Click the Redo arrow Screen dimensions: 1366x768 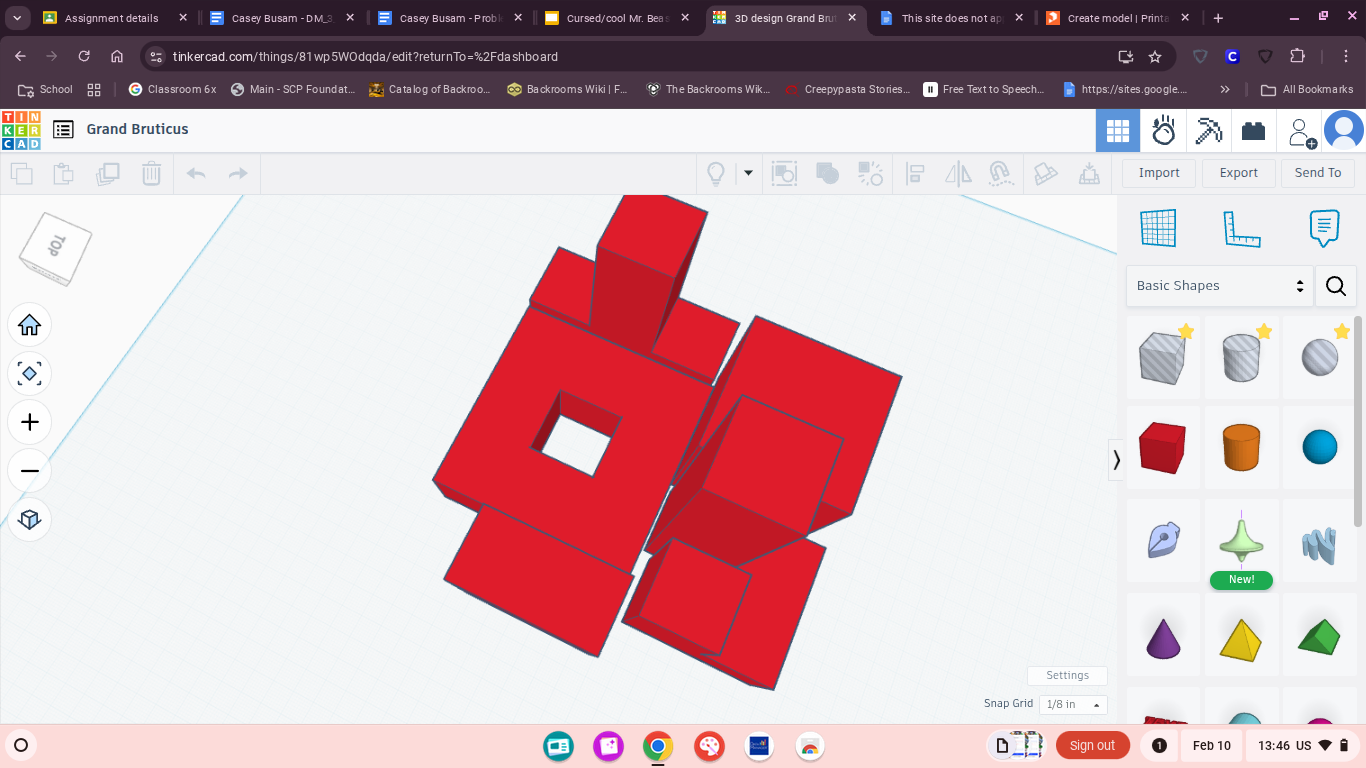coord(238,173)
